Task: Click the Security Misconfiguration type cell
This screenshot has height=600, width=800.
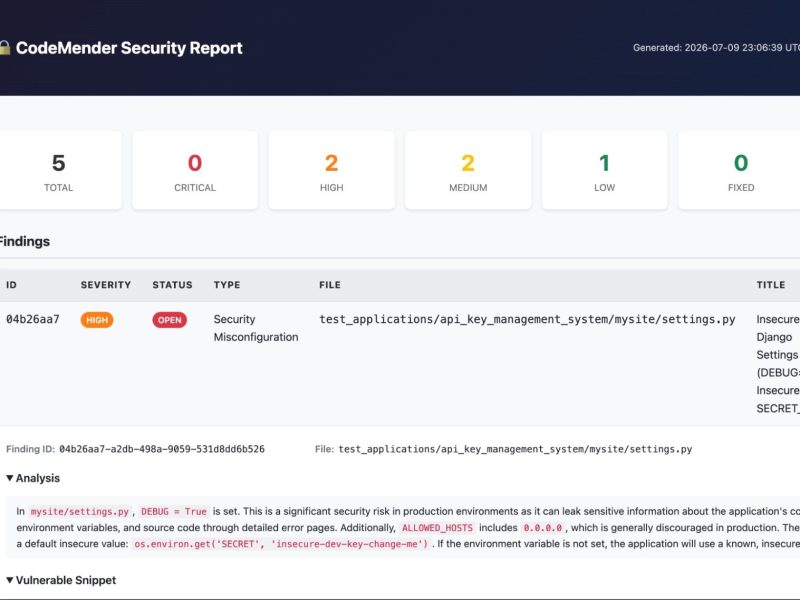Action: click(x=256, y=328)
